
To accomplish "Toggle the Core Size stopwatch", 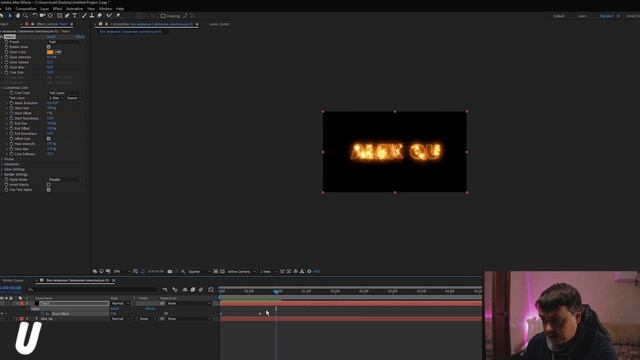I will (6, 72).
